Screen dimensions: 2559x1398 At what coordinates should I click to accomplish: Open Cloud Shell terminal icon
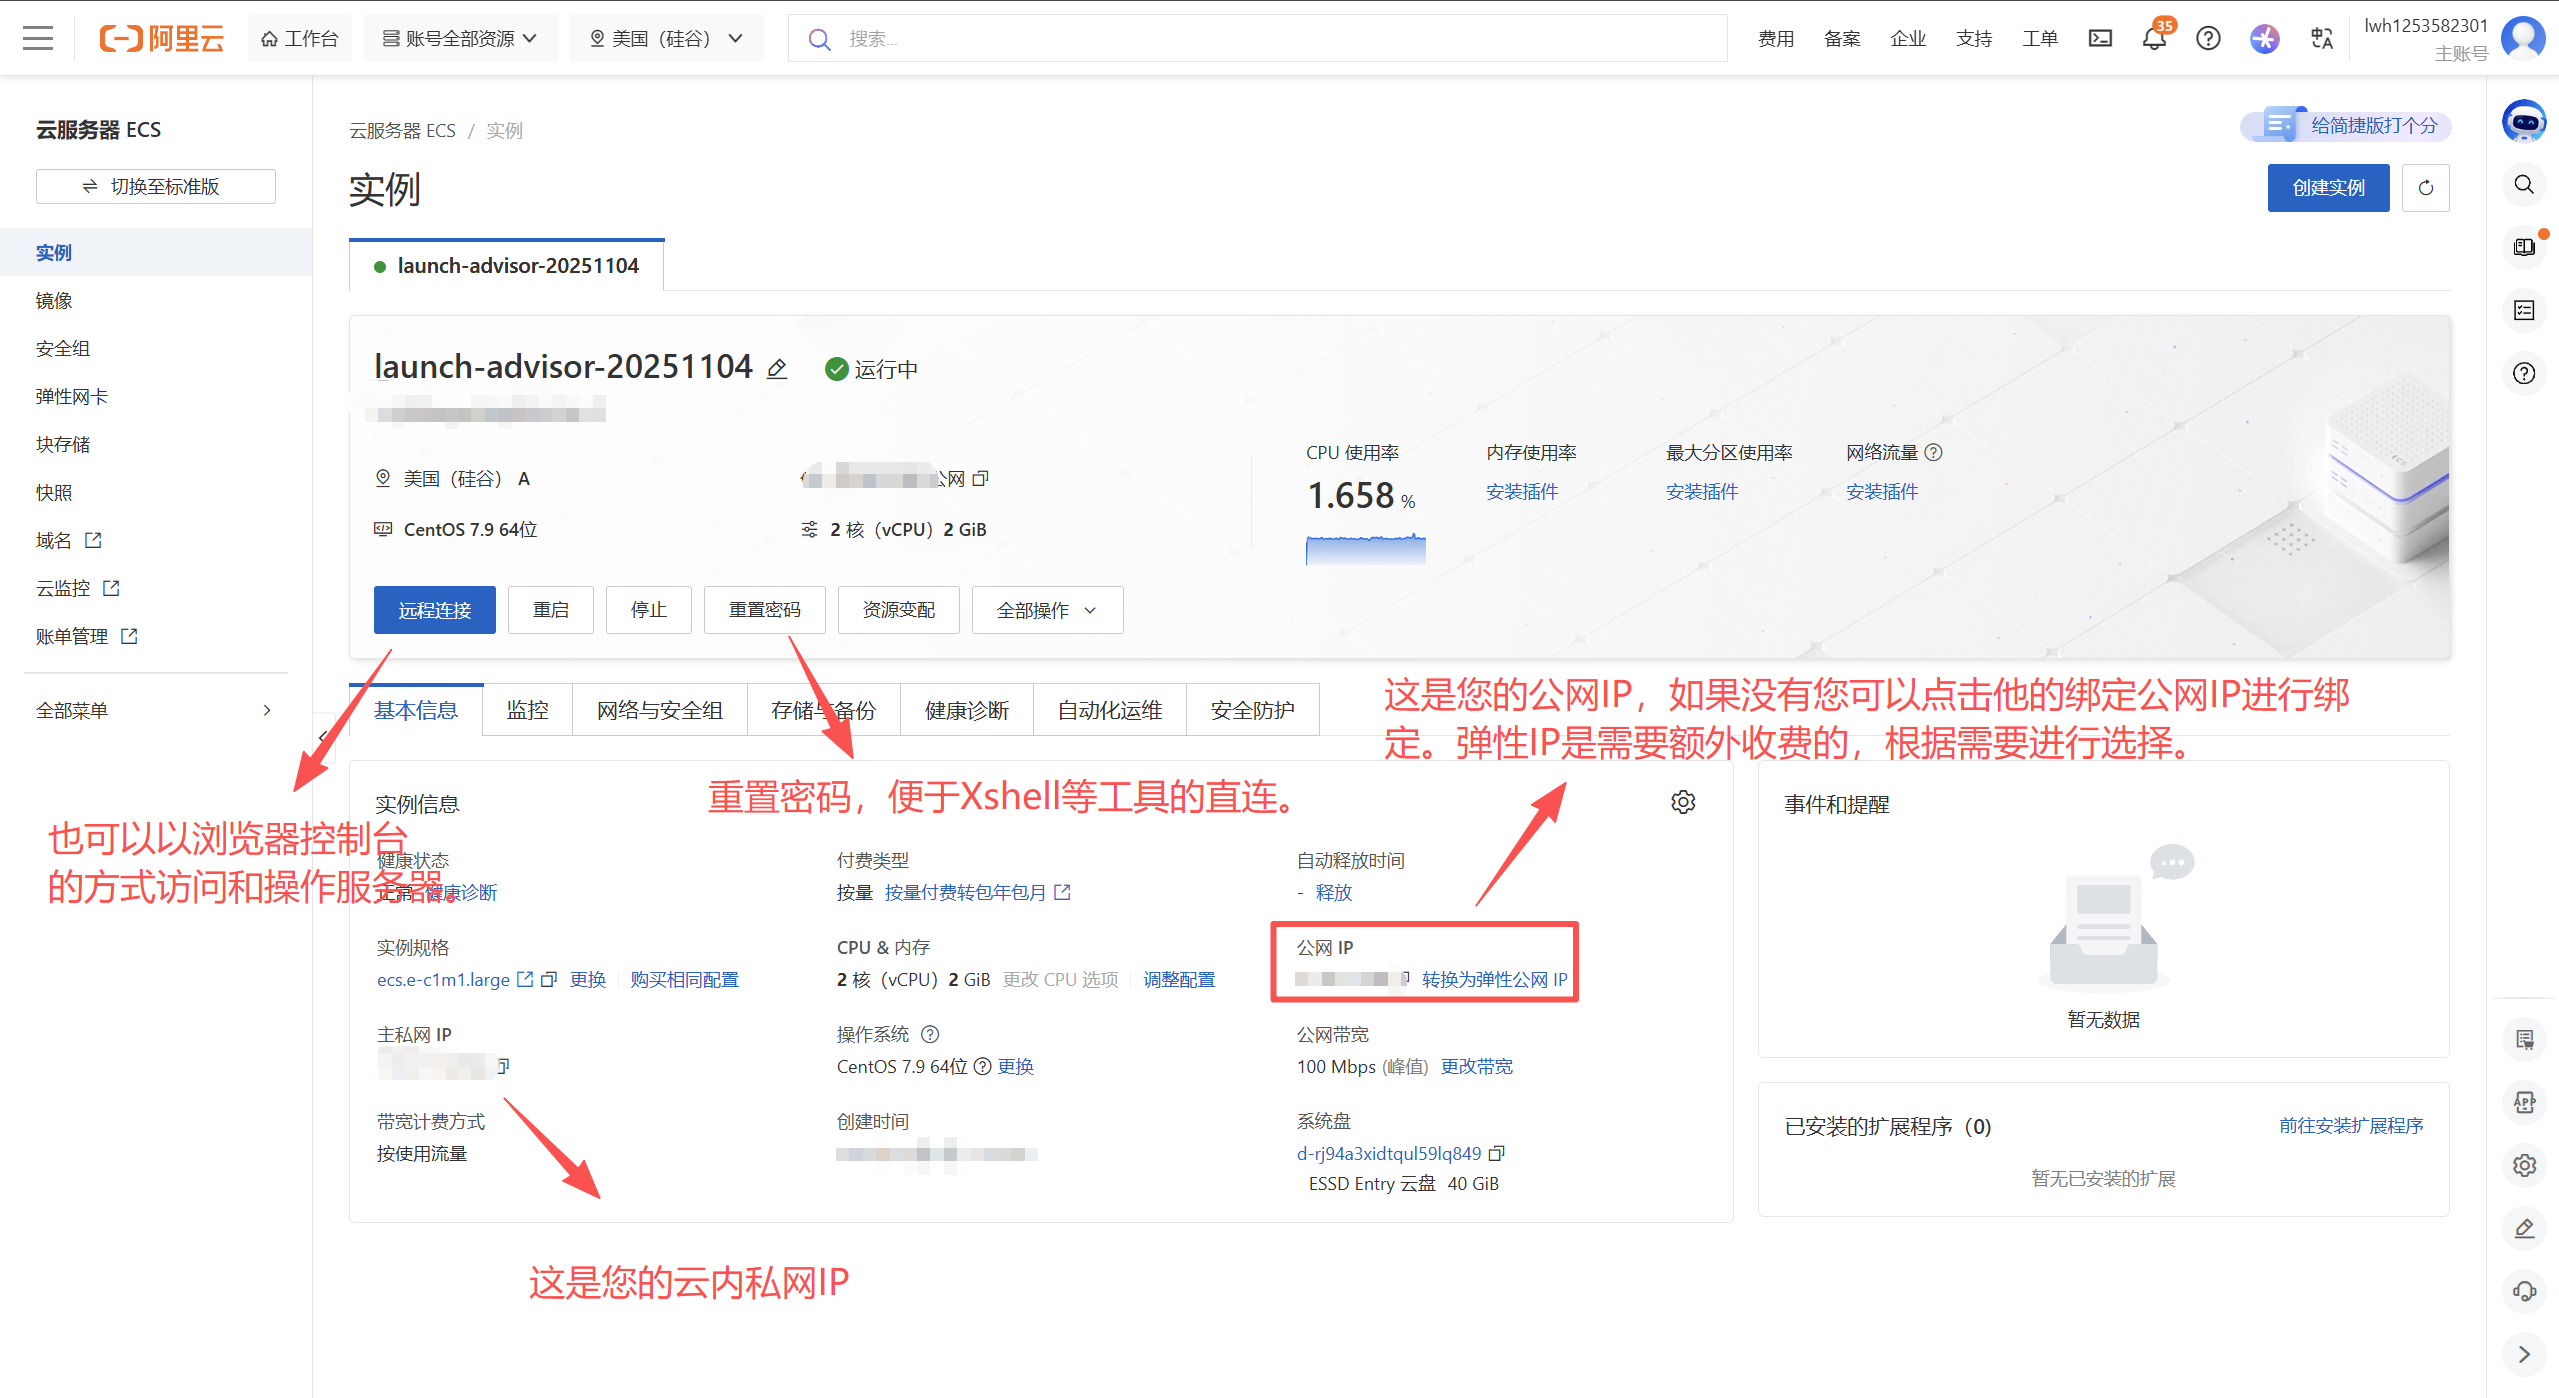tap(2100, 39)
